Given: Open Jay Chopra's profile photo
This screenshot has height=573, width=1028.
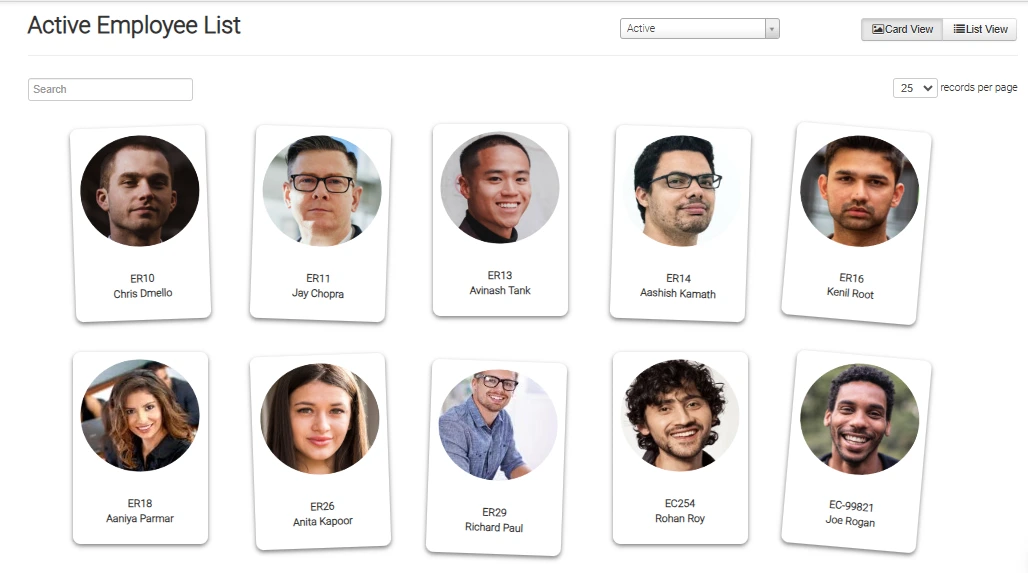Looking at the screenshot, I should [322, 191].
